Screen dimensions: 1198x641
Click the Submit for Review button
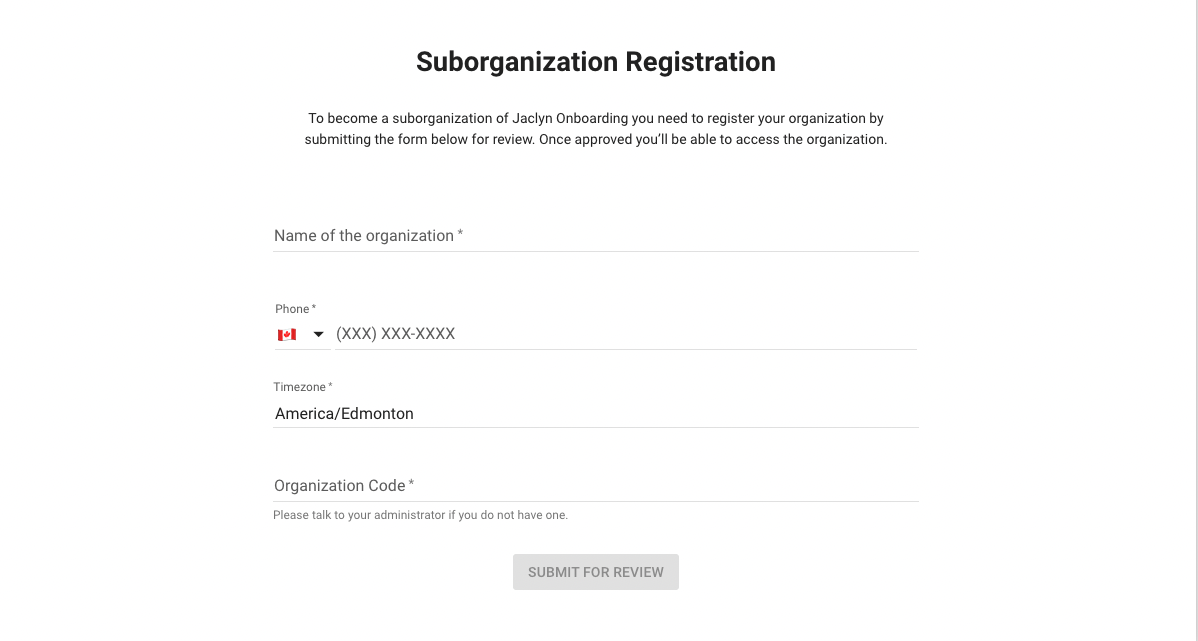596,572
